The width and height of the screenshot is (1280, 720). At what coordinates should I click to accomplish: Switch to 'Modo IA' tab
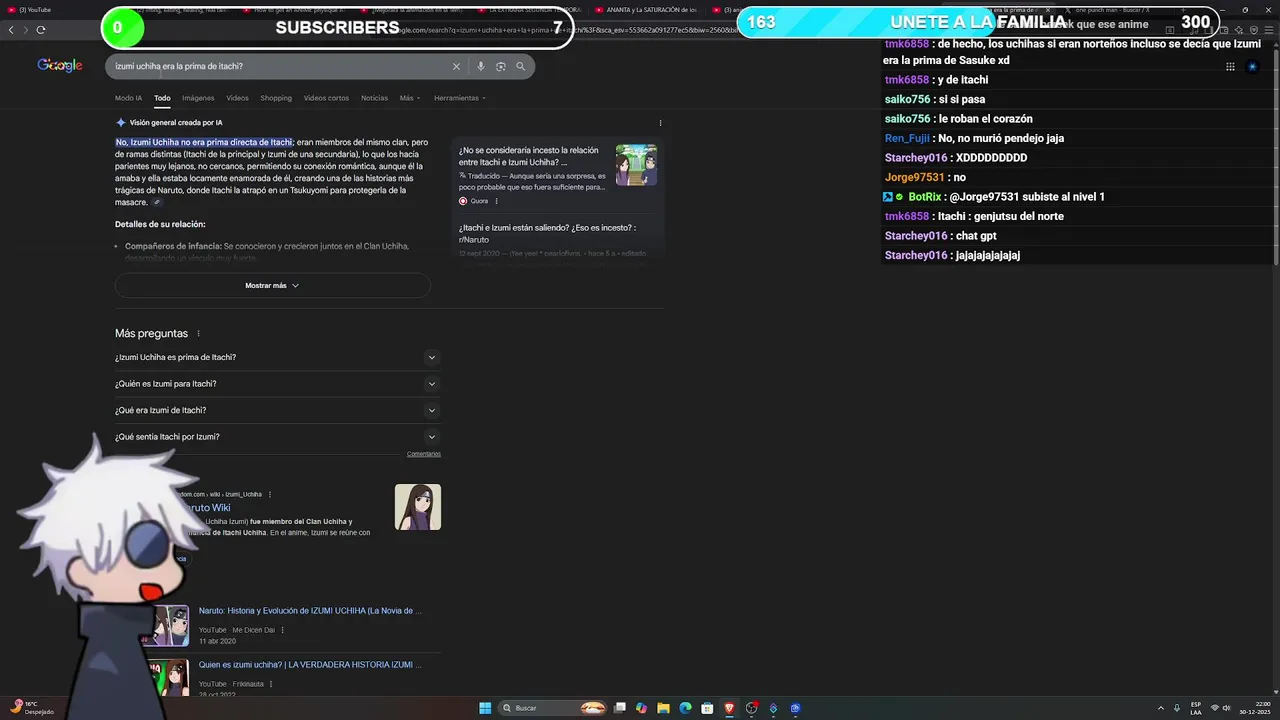click(x=128, y=98)
